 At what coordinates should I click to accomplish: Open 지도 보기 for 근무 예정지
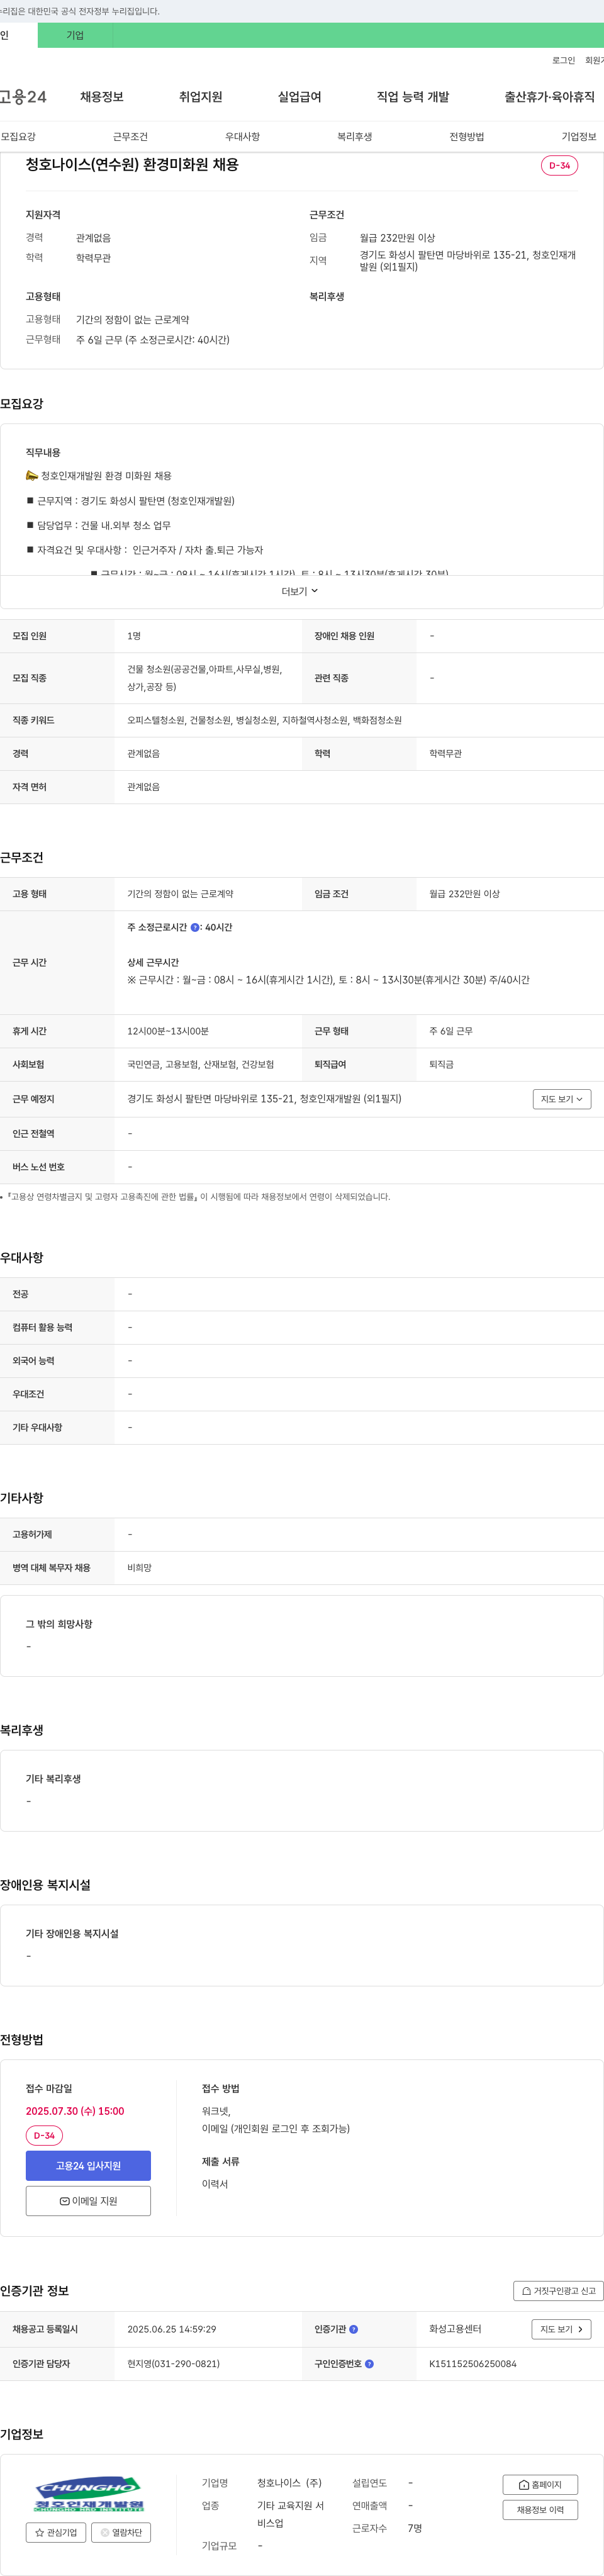(x=561, y=1099)
